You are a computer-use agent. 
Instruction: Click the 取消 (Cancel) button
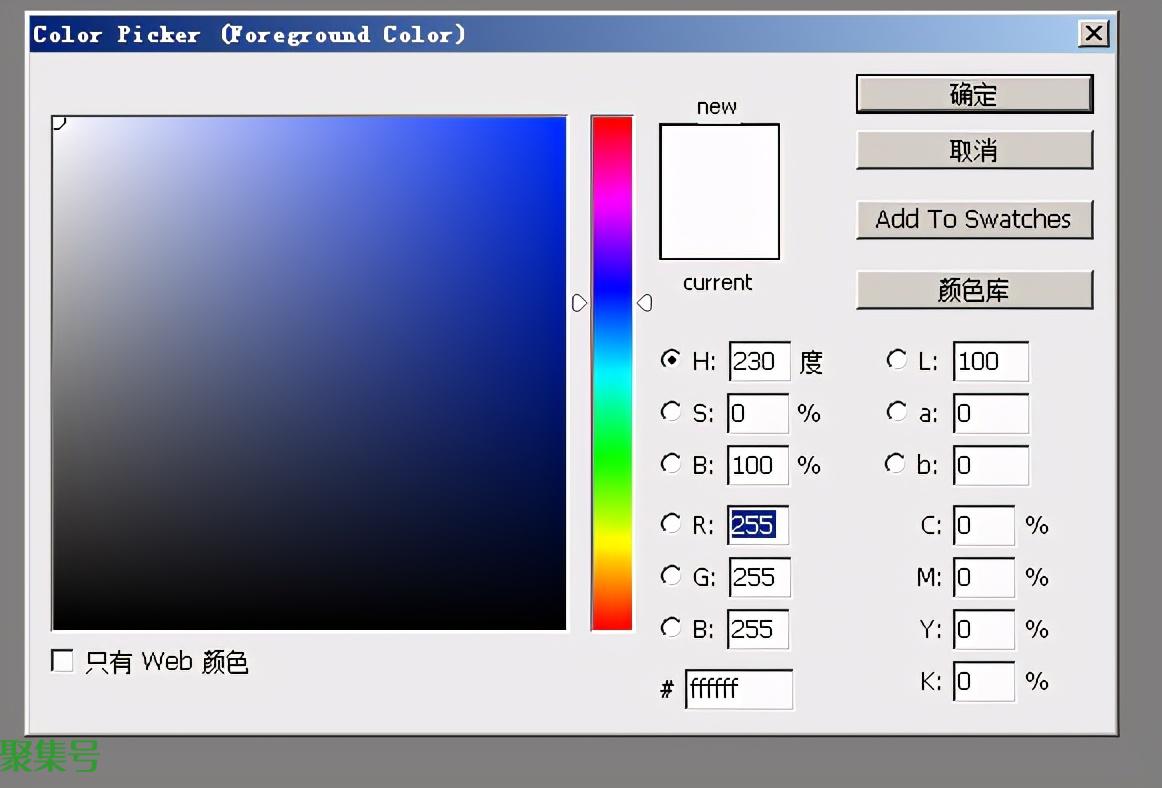(973, 151)
